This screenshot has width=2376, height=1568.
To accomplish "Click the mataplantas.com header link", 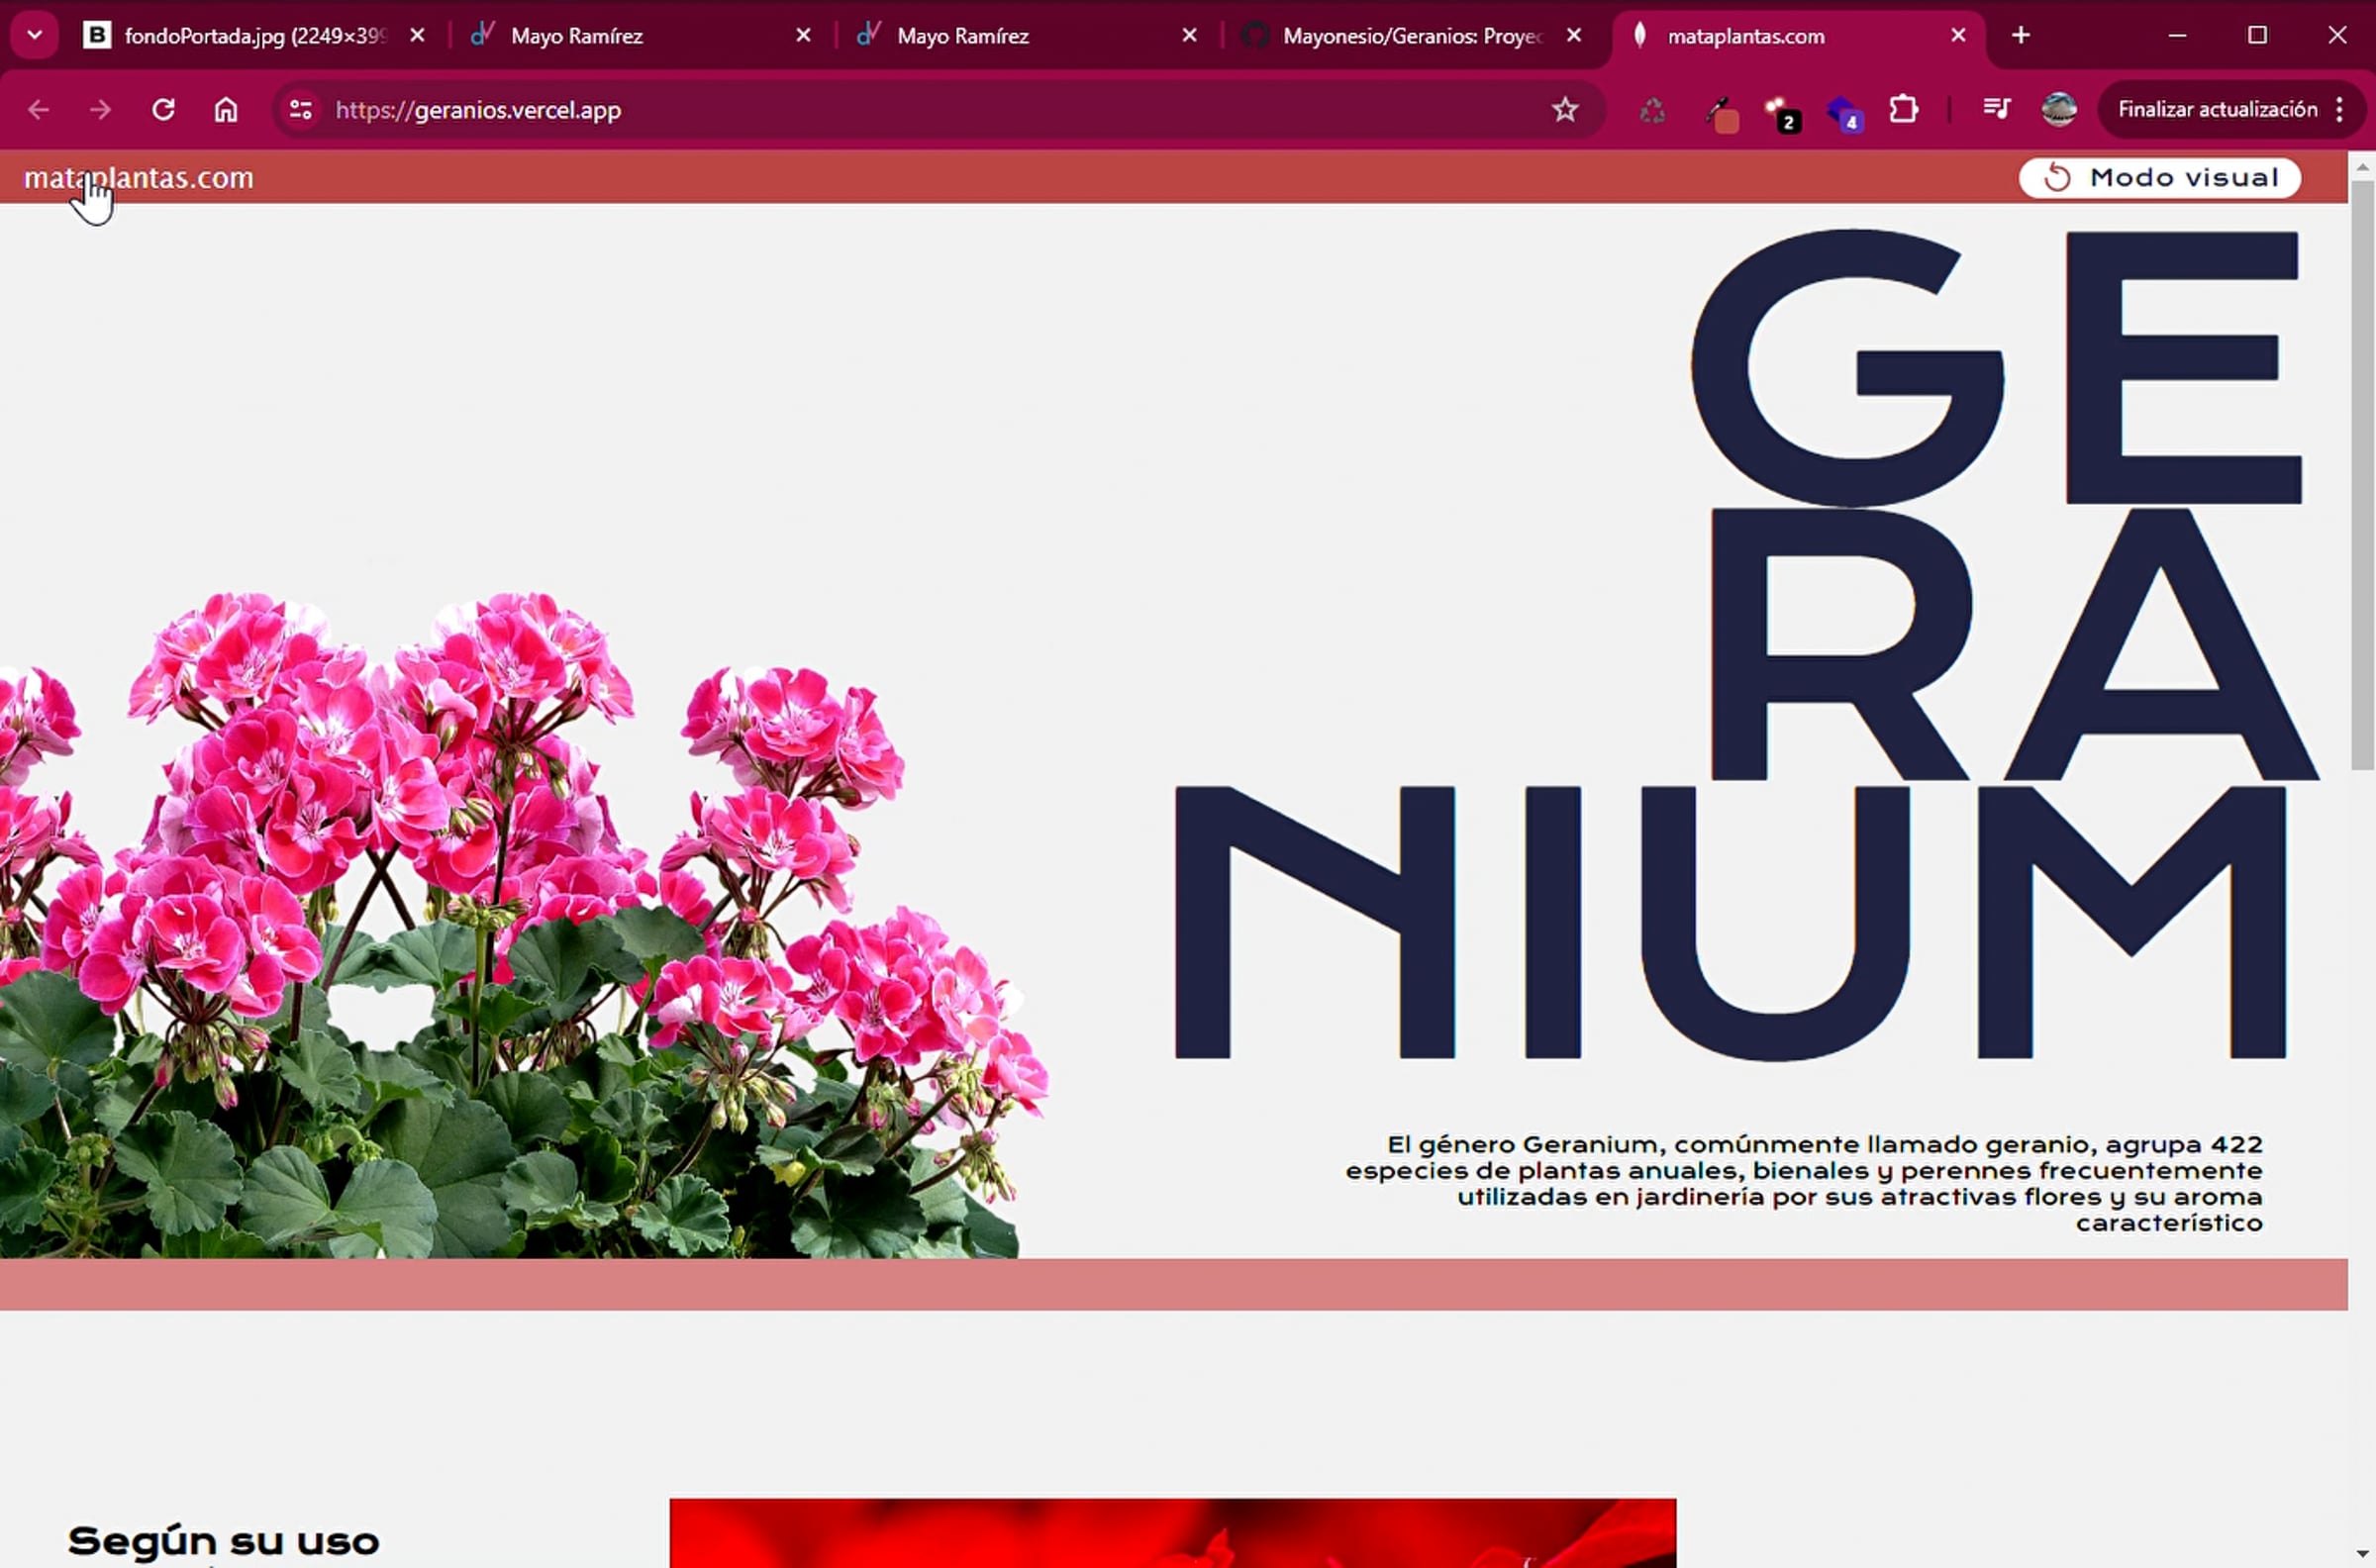I will [x=139, y=178].
